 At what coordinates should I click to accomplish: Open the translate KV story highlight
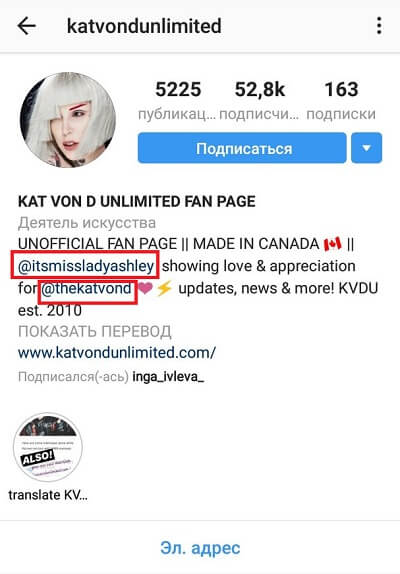tap(48, 447)
